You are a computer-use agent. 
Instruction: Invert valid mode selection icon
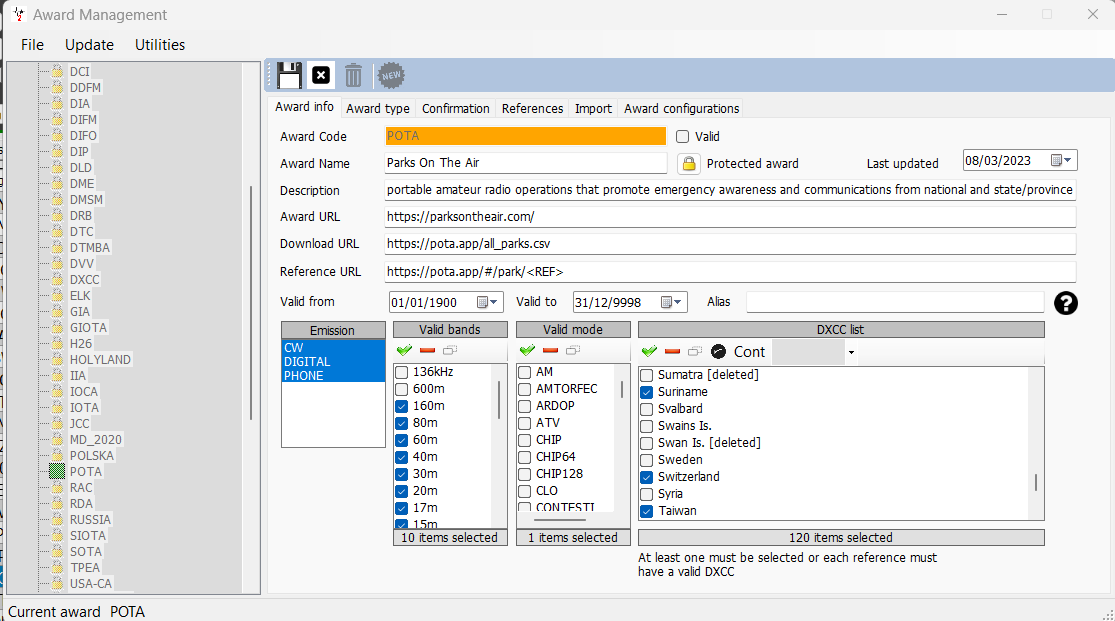(x=573, y=350)
